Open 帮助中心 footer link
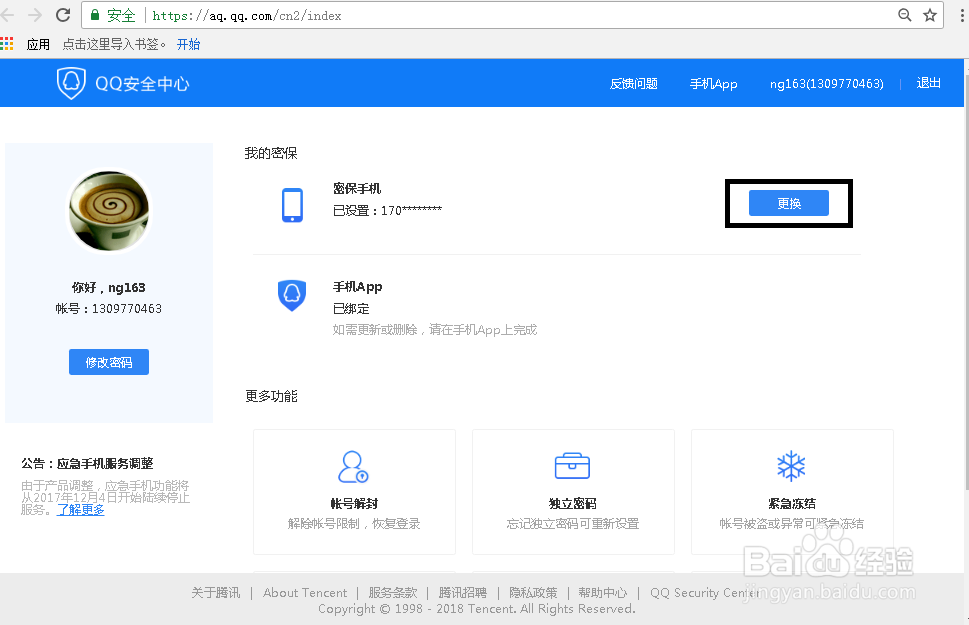Viewport: 969px width, 625px height. point(603,592)
